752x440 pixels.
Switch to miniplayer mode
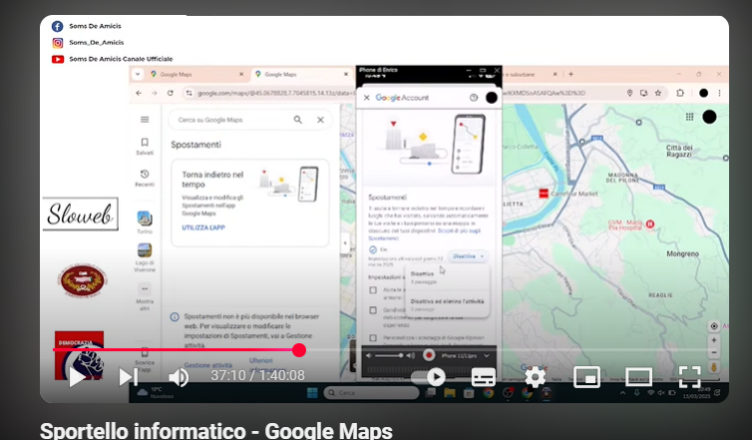pyautogui.click(x=587, y=377)
